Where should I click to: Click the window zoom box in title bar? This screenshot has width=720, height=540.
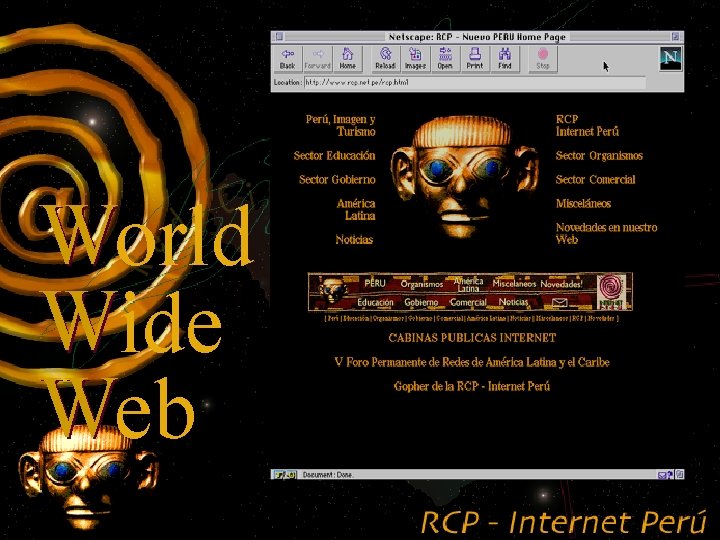[675, 36]
